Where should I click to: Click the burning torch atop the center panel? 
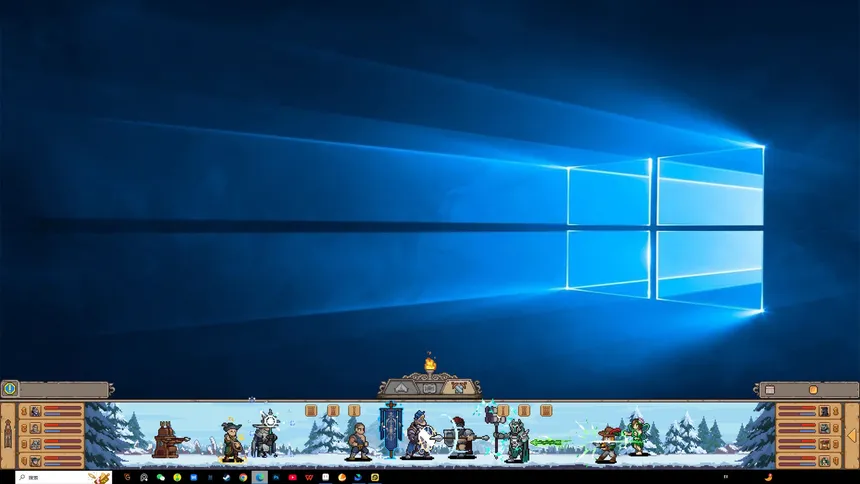point(430,362)
